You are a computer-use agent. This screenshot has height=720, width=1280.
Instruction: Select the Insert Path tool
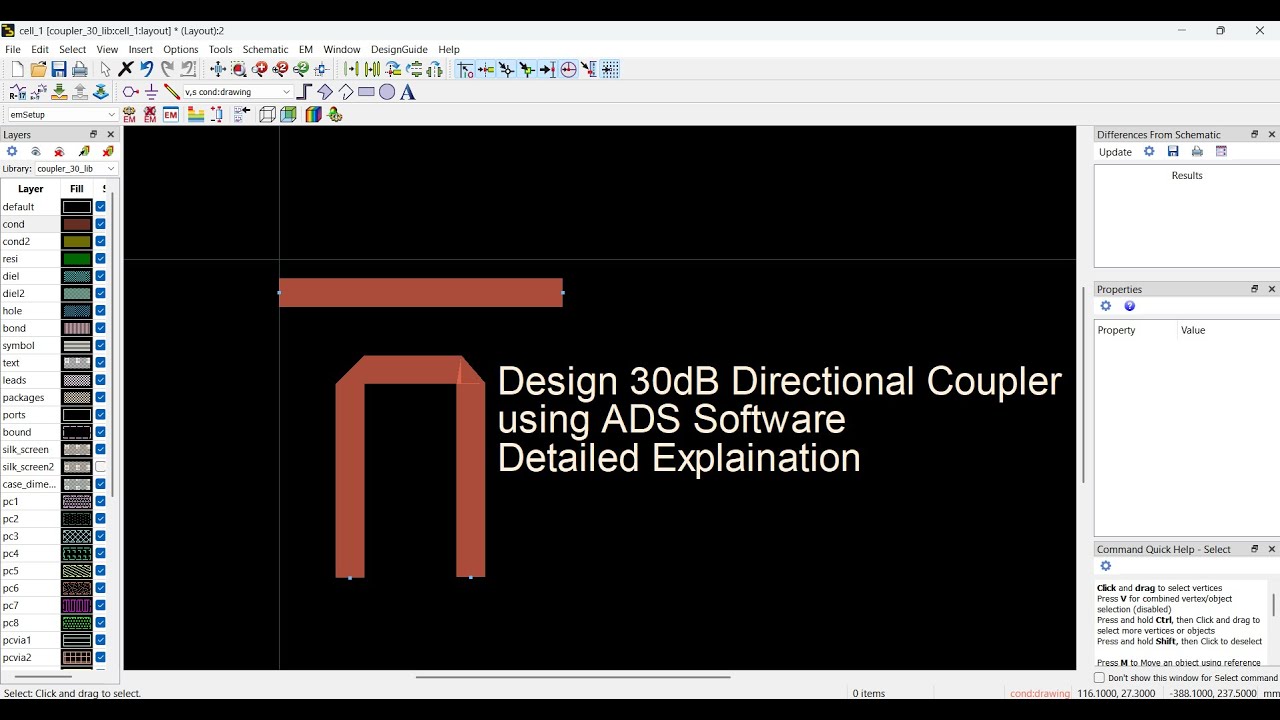[x=305, y=92]
